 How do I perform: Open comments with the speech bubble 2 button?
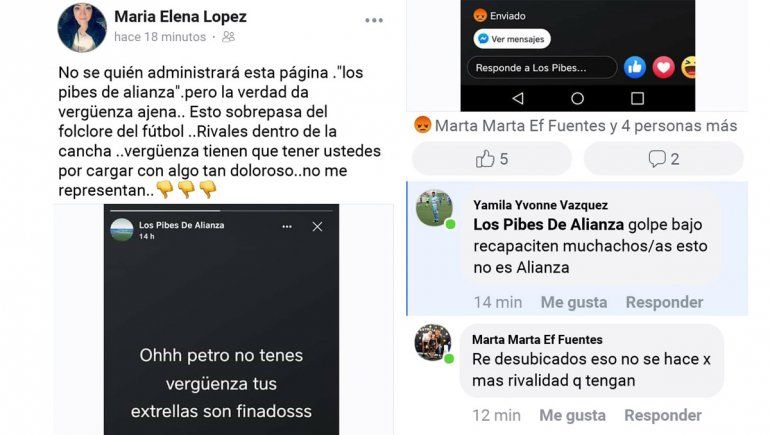(663, 159)
